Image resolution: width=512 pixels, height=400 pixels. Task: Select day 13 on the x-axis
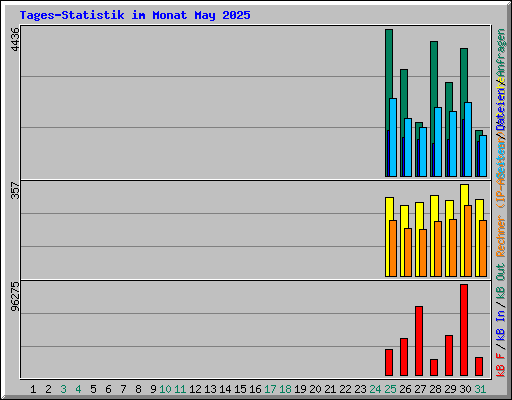pos(210,389)
